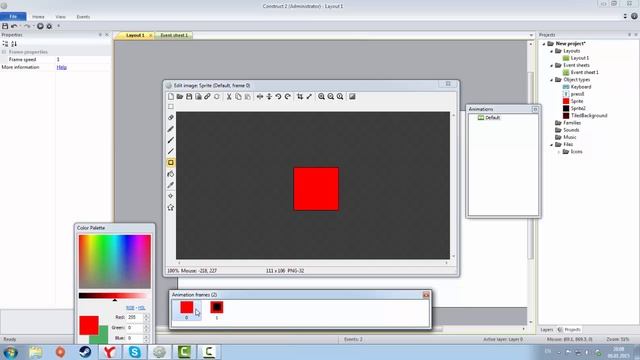Click the Undo arrow in quick access bar
640x360 pixels.
(x=14, y=26)
